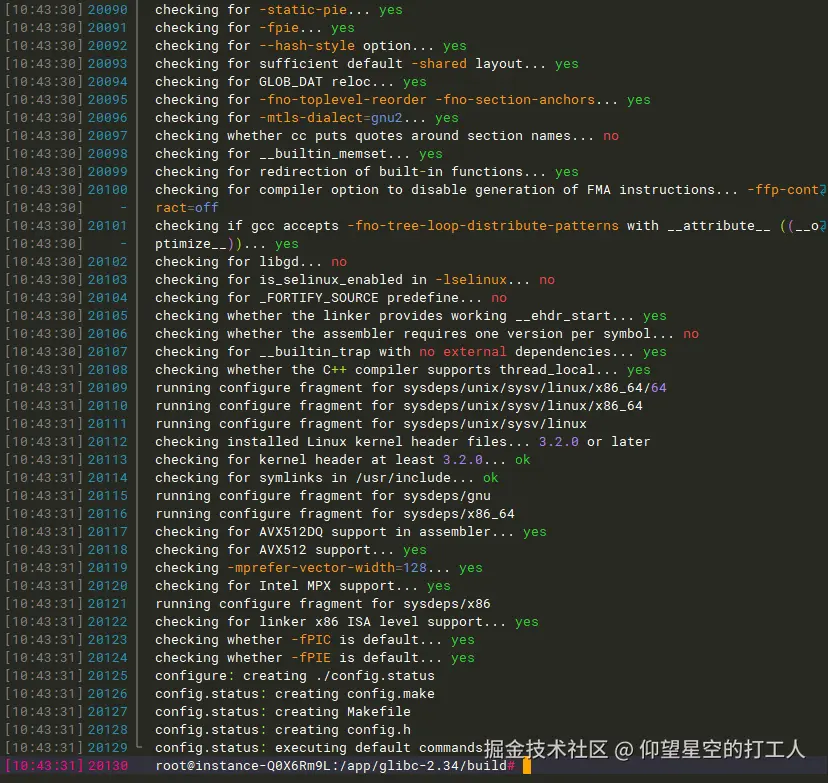Click '-fPIC' in line 20123
Image resolution: width=828 pixels, height=783 pixels.
[311, 639]
